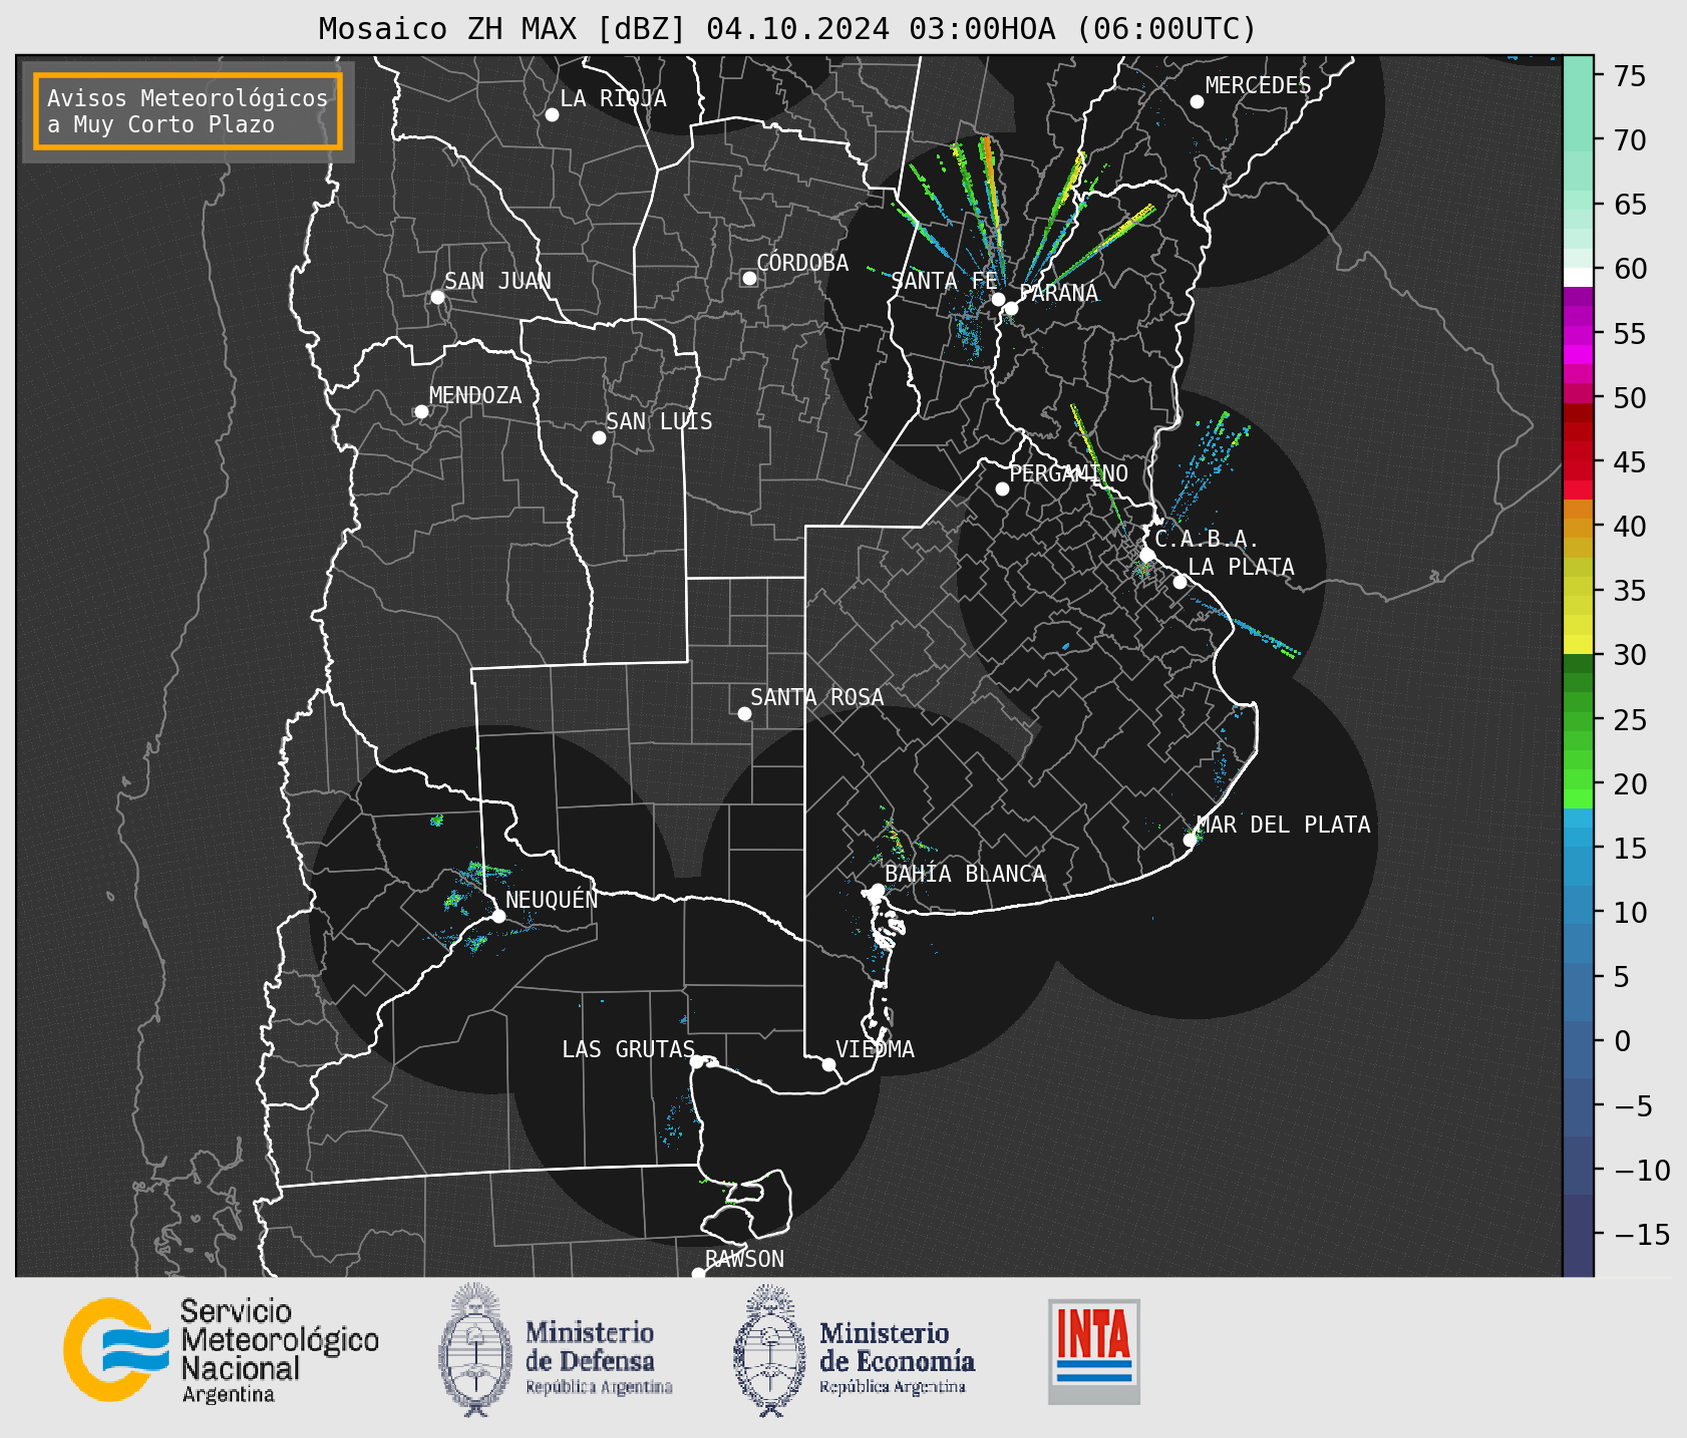This screenshot has width=1687, height=1438.
Task: Select the VIEDMA city marker
Action: (829, 1065)
